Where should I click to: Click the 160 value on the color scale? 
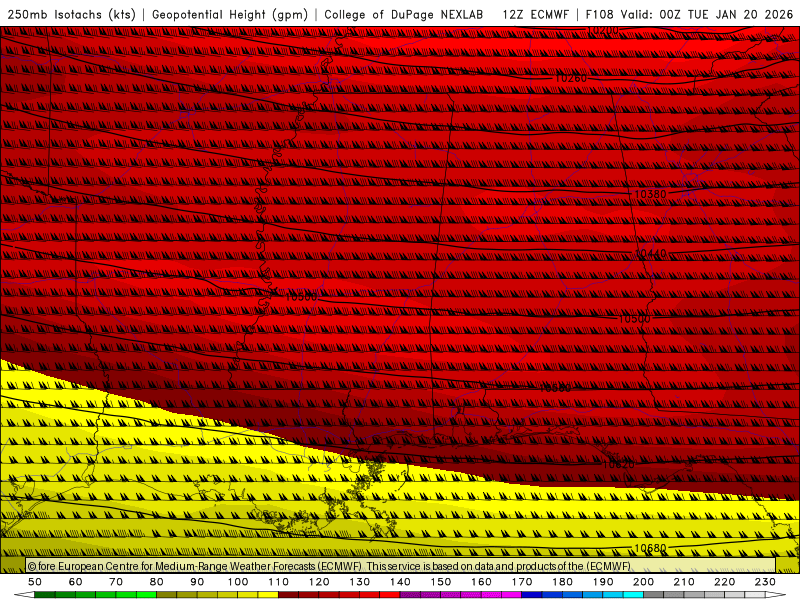pos(481,582)
